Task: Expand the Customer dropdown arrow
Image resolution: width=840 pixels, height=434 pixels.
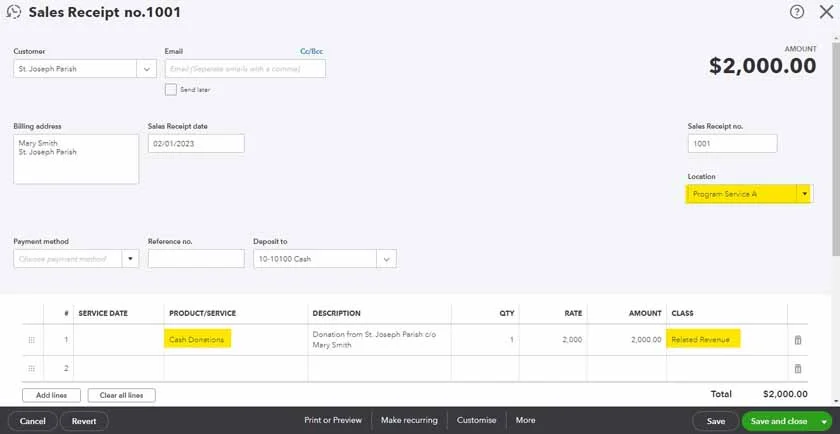Action: 147,69
